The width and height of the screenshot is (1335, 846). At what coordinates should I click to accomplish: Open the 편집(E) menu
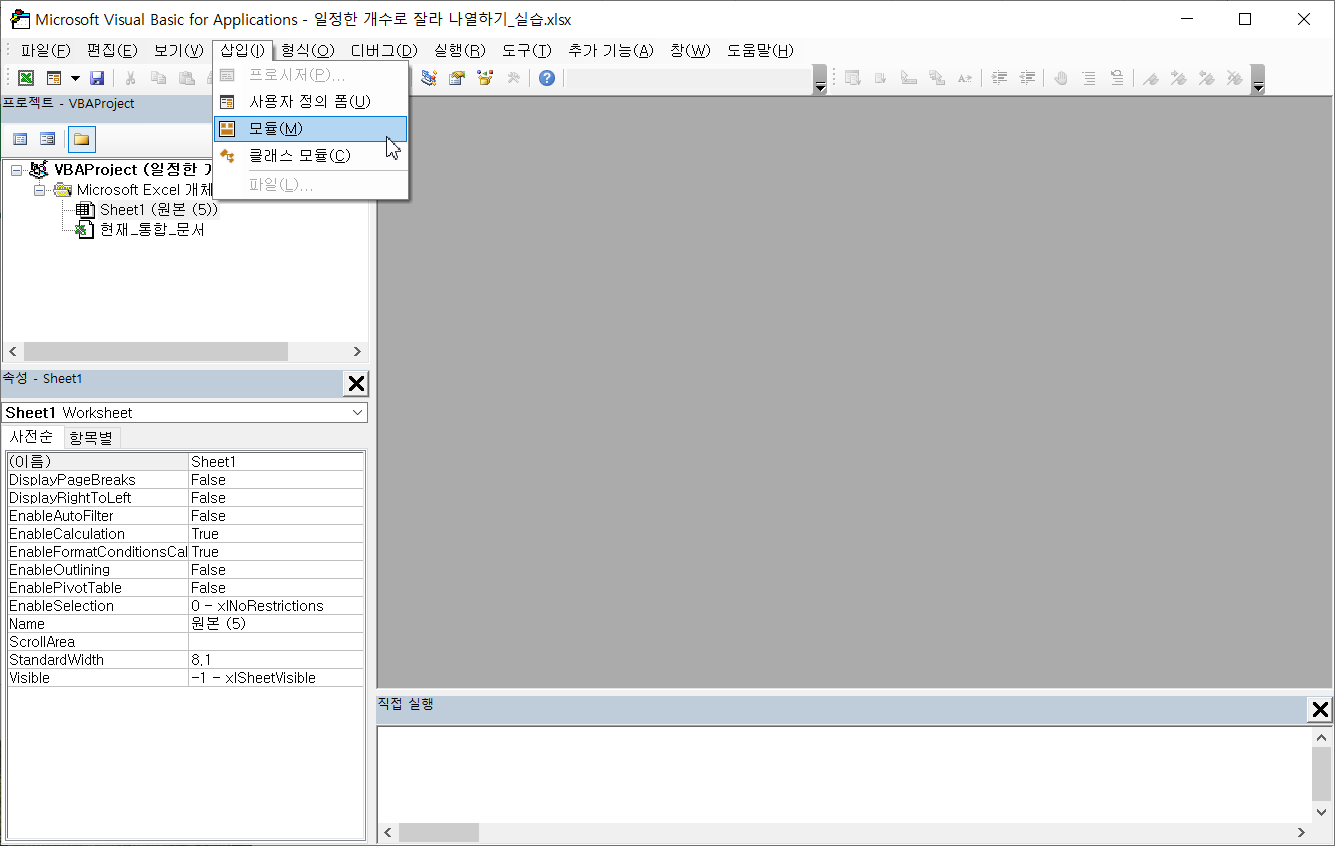click(x=112, y=50)
